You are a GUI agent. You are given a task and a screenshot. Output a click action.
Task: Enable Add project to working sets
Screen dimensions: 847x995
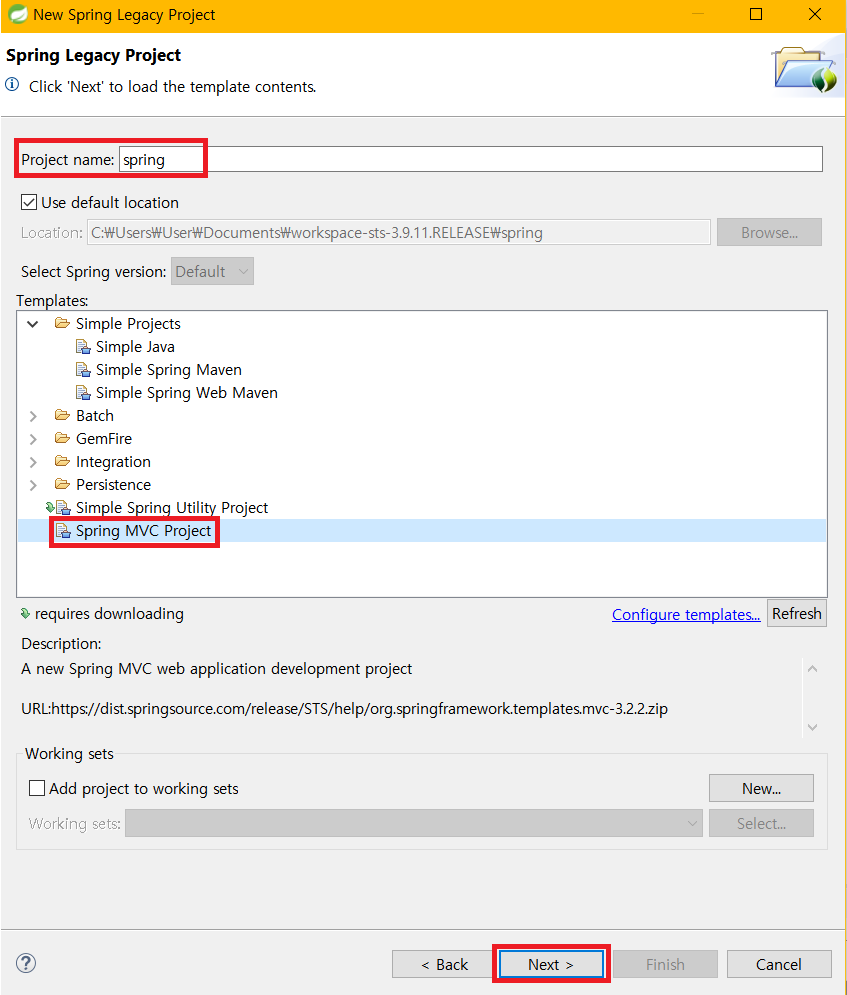click(x=37, y=788)
